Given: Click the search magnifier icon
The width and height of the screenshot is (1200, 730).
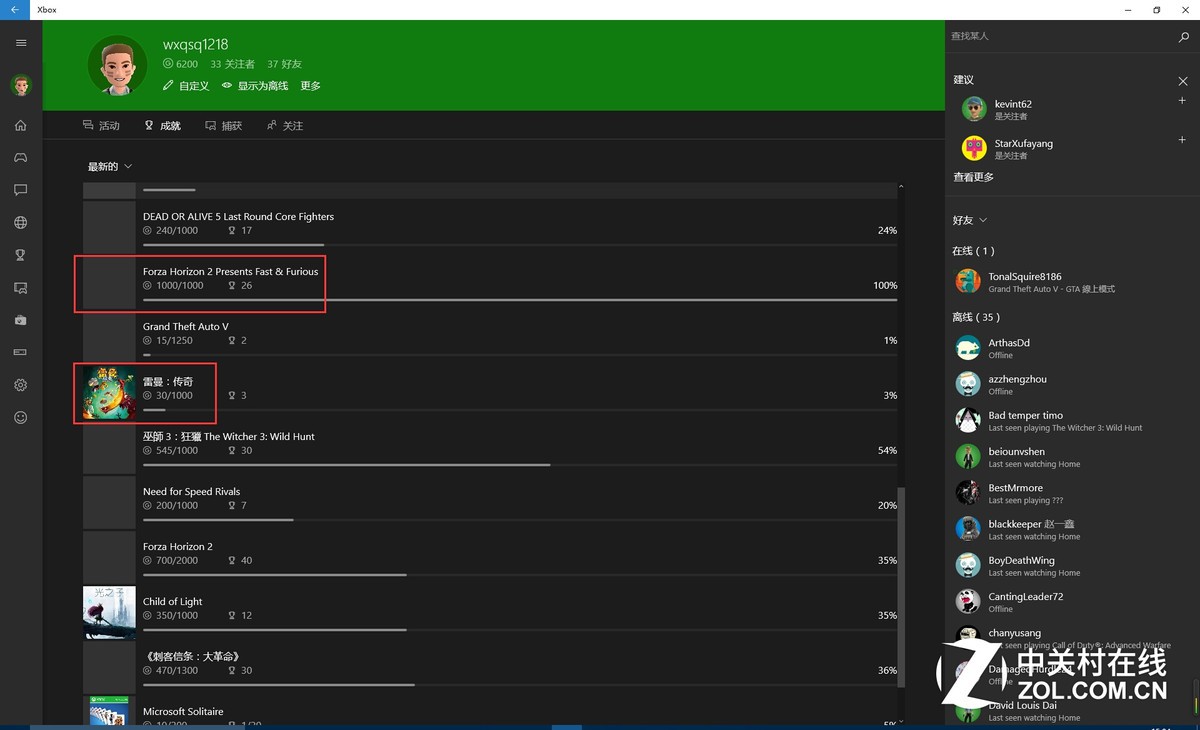Looking at the screenshot, I should click(1184, 37).
